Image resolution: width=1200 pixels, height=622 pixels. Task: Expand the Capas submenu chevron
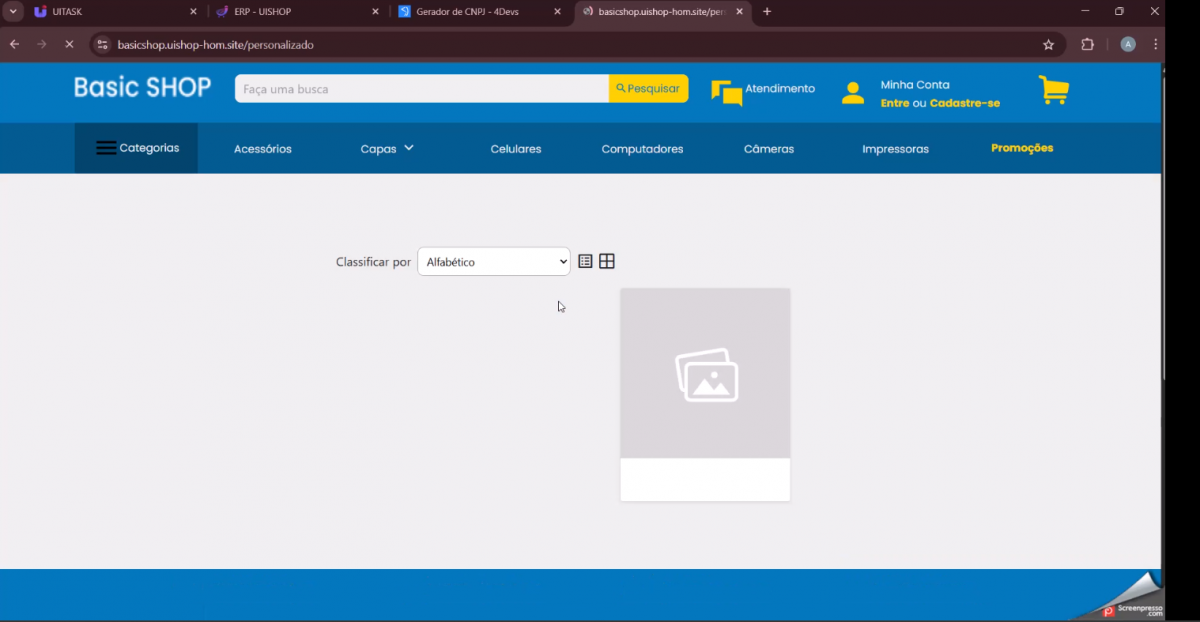(408, 148)
